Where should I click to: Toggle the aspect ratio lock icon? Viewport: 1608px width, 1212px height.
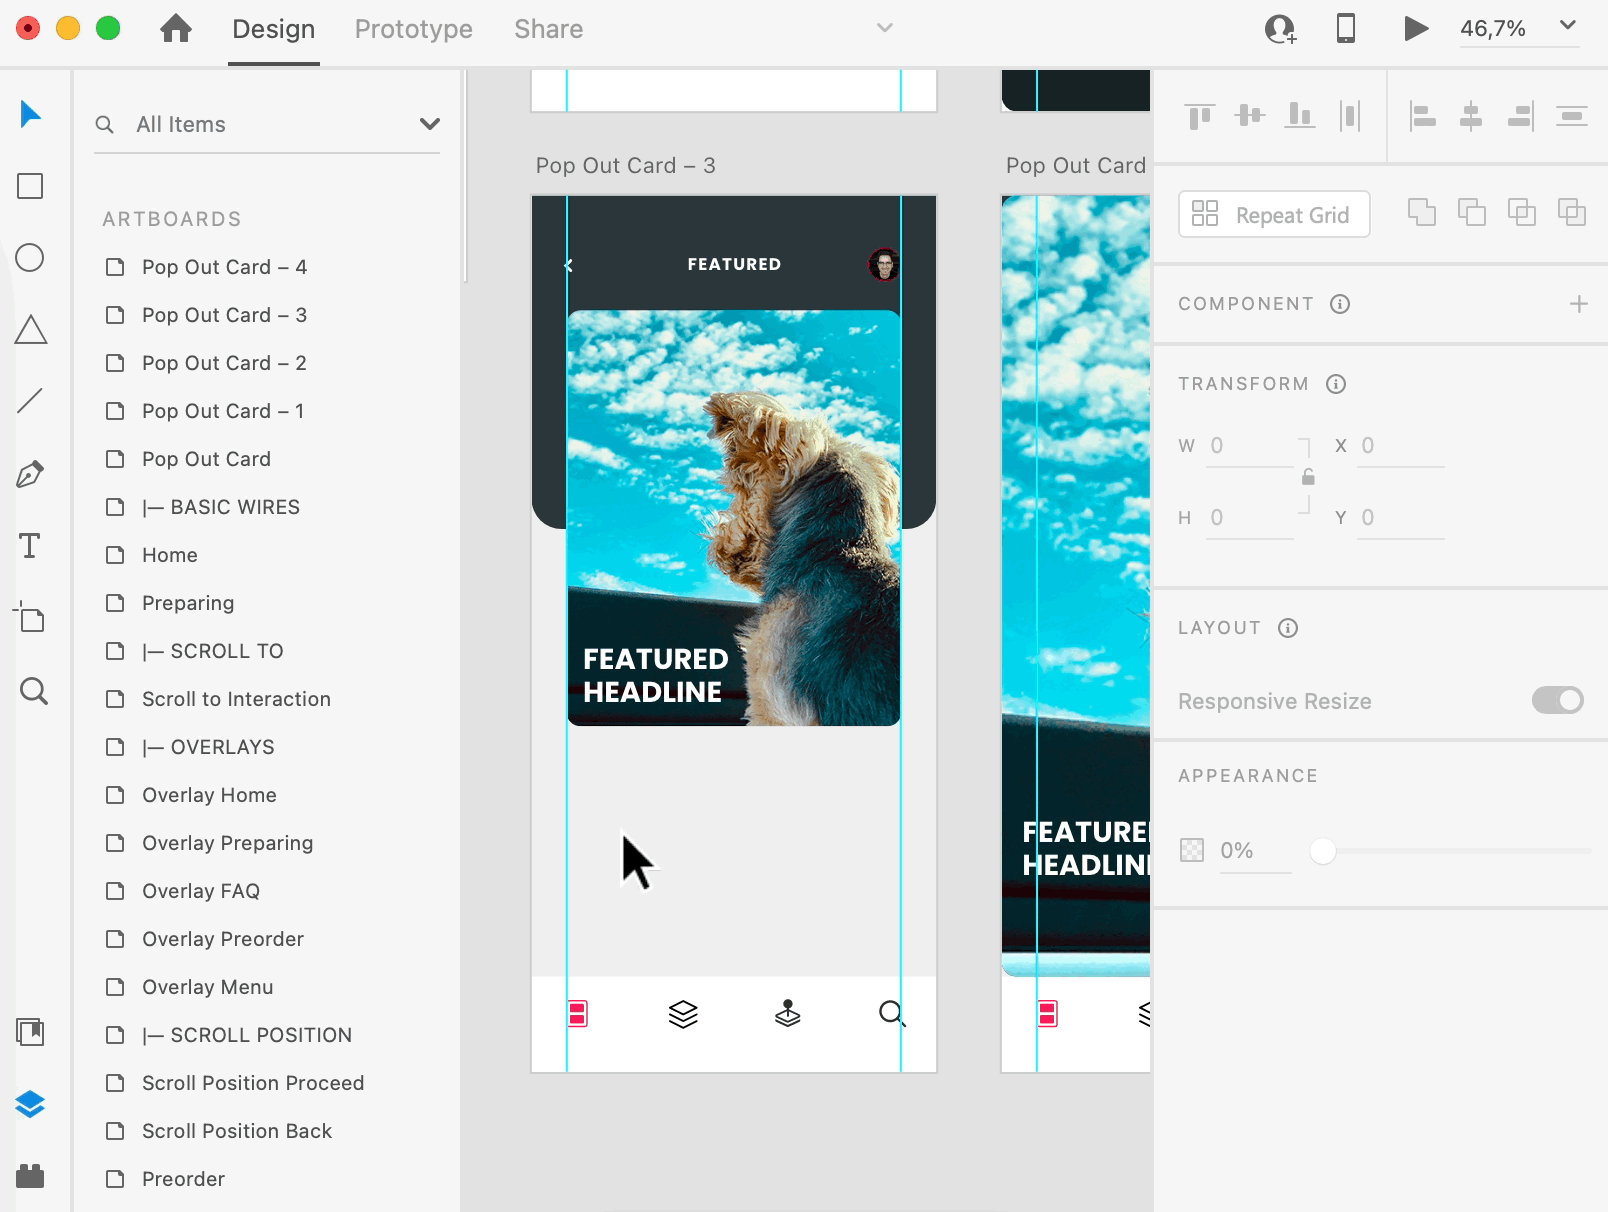(1308, 477)
